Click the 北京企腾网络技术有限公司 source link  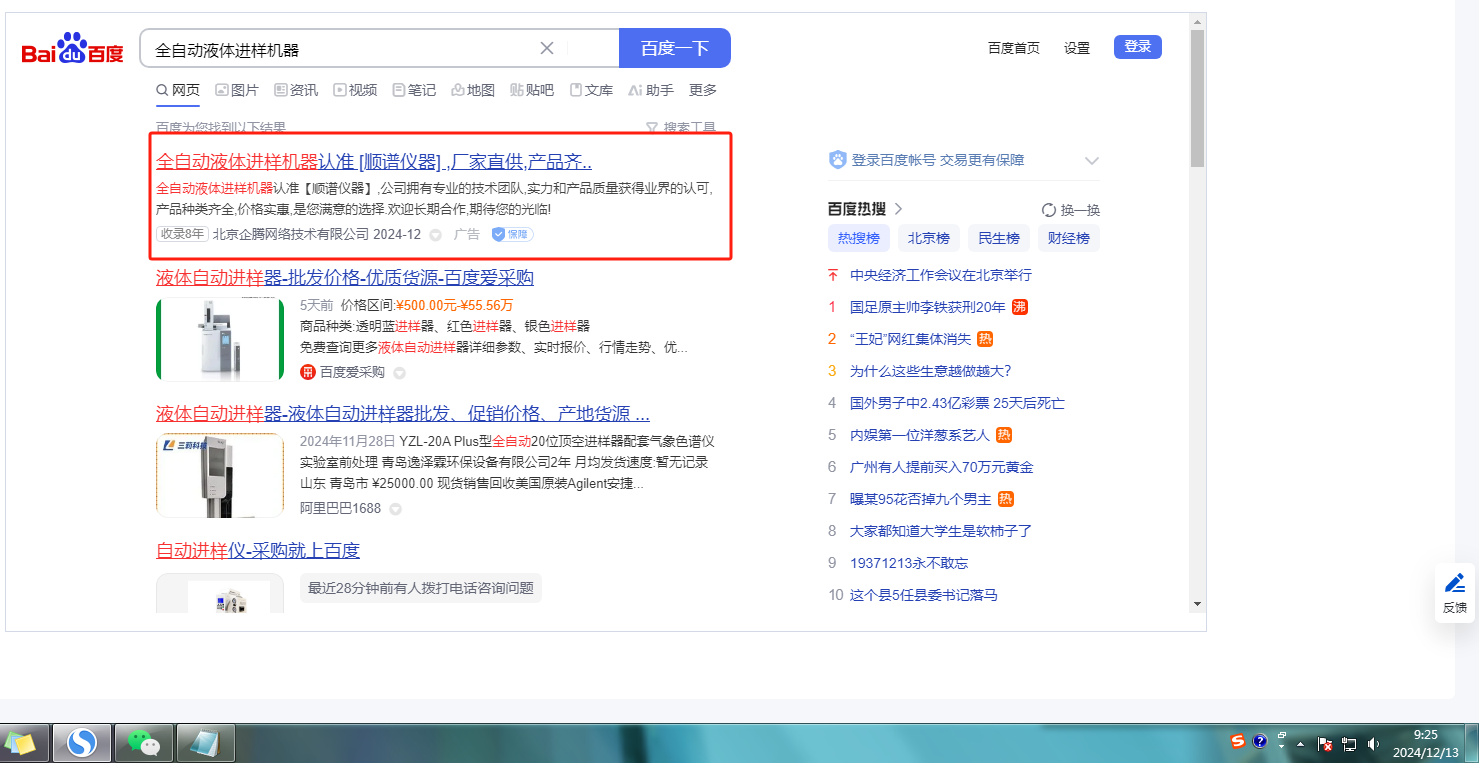coord(291,234)
